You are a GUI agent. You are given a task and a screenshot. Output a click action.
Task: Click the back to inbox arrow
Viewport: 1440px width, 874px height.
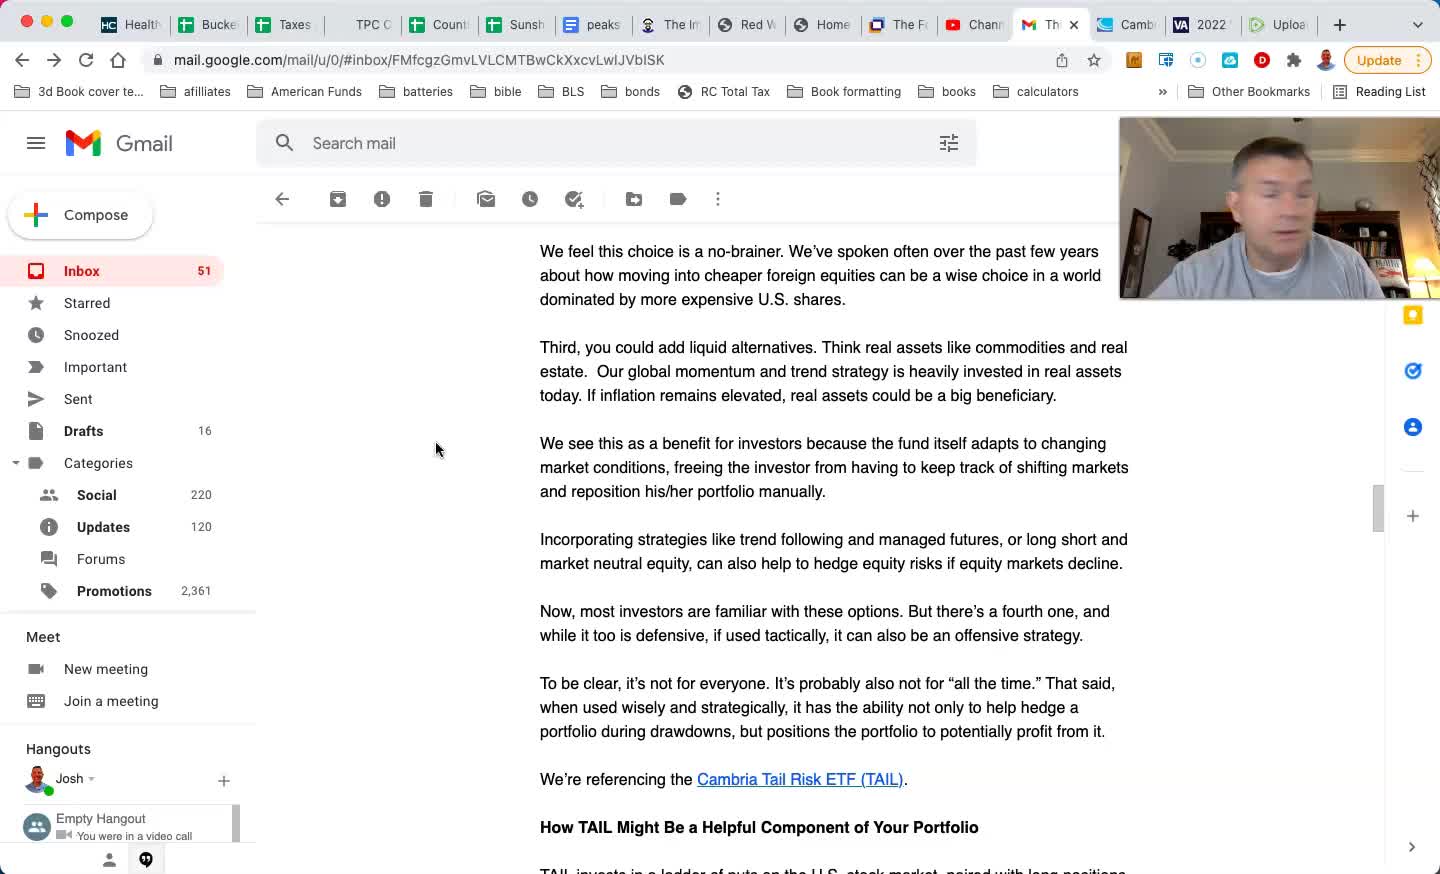pyautogui.click(x=282, y=199)
